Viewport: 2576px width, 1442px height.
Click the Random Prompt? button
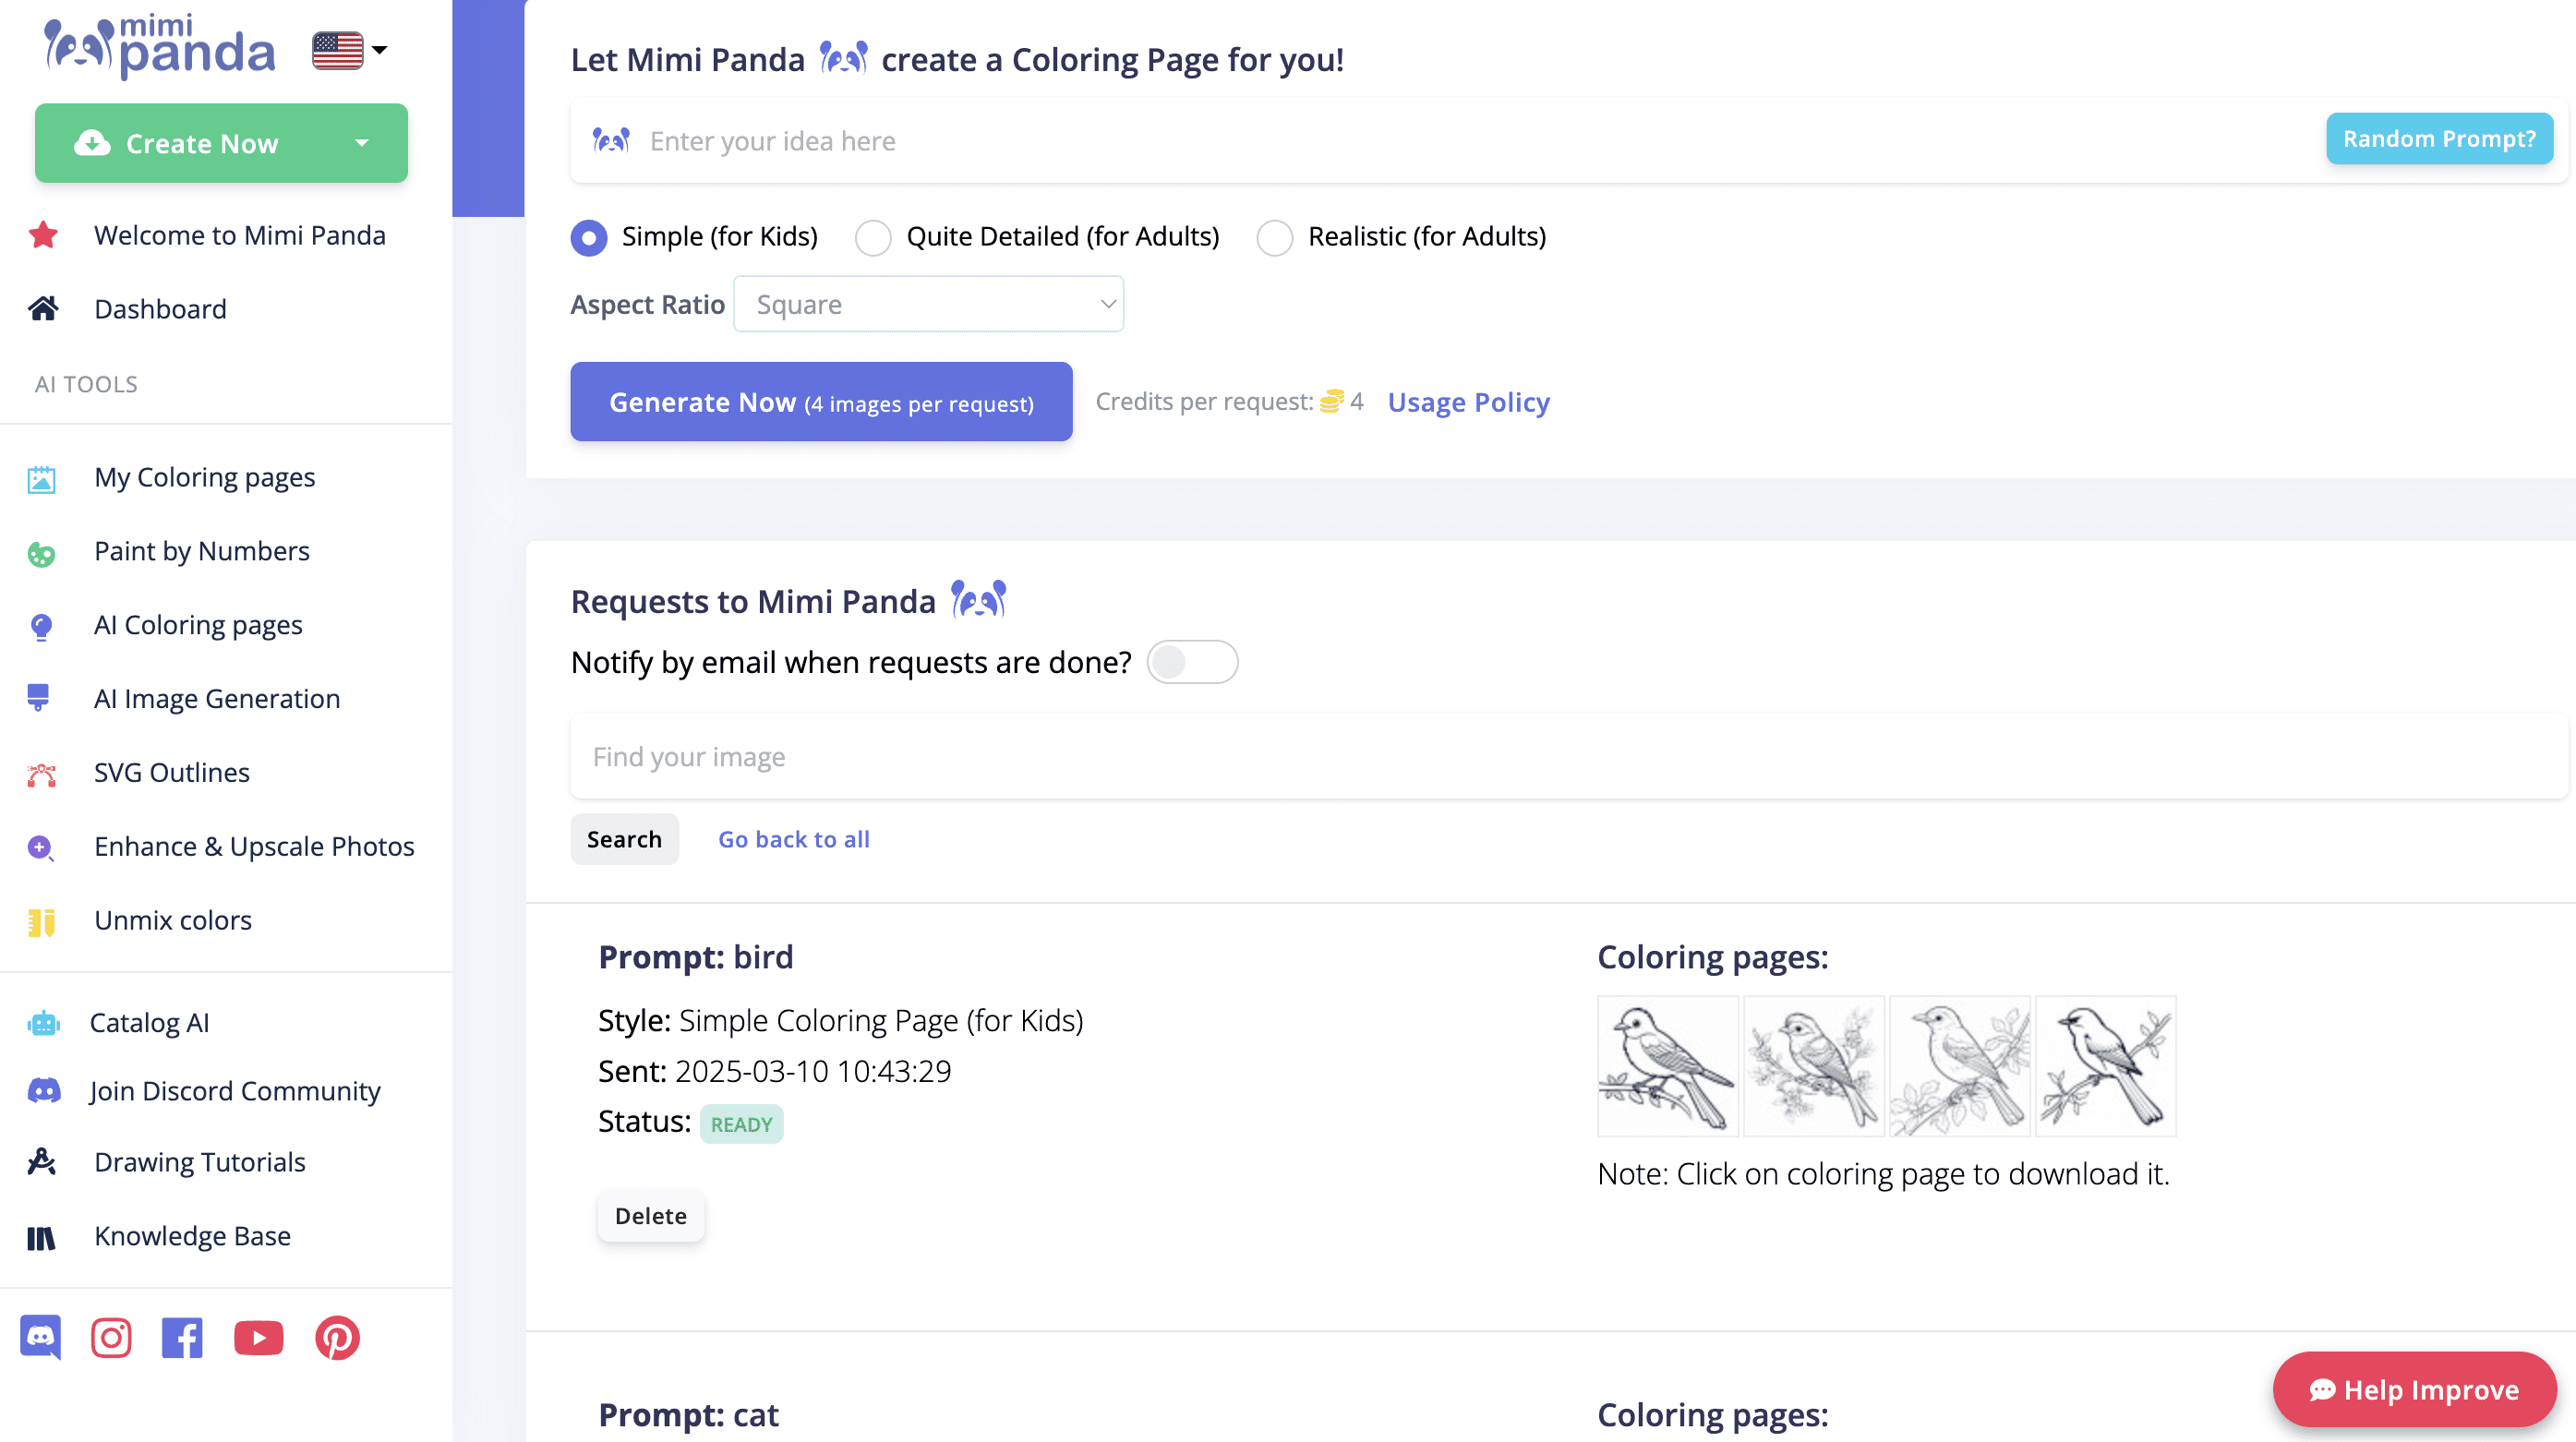(2439, 139)
